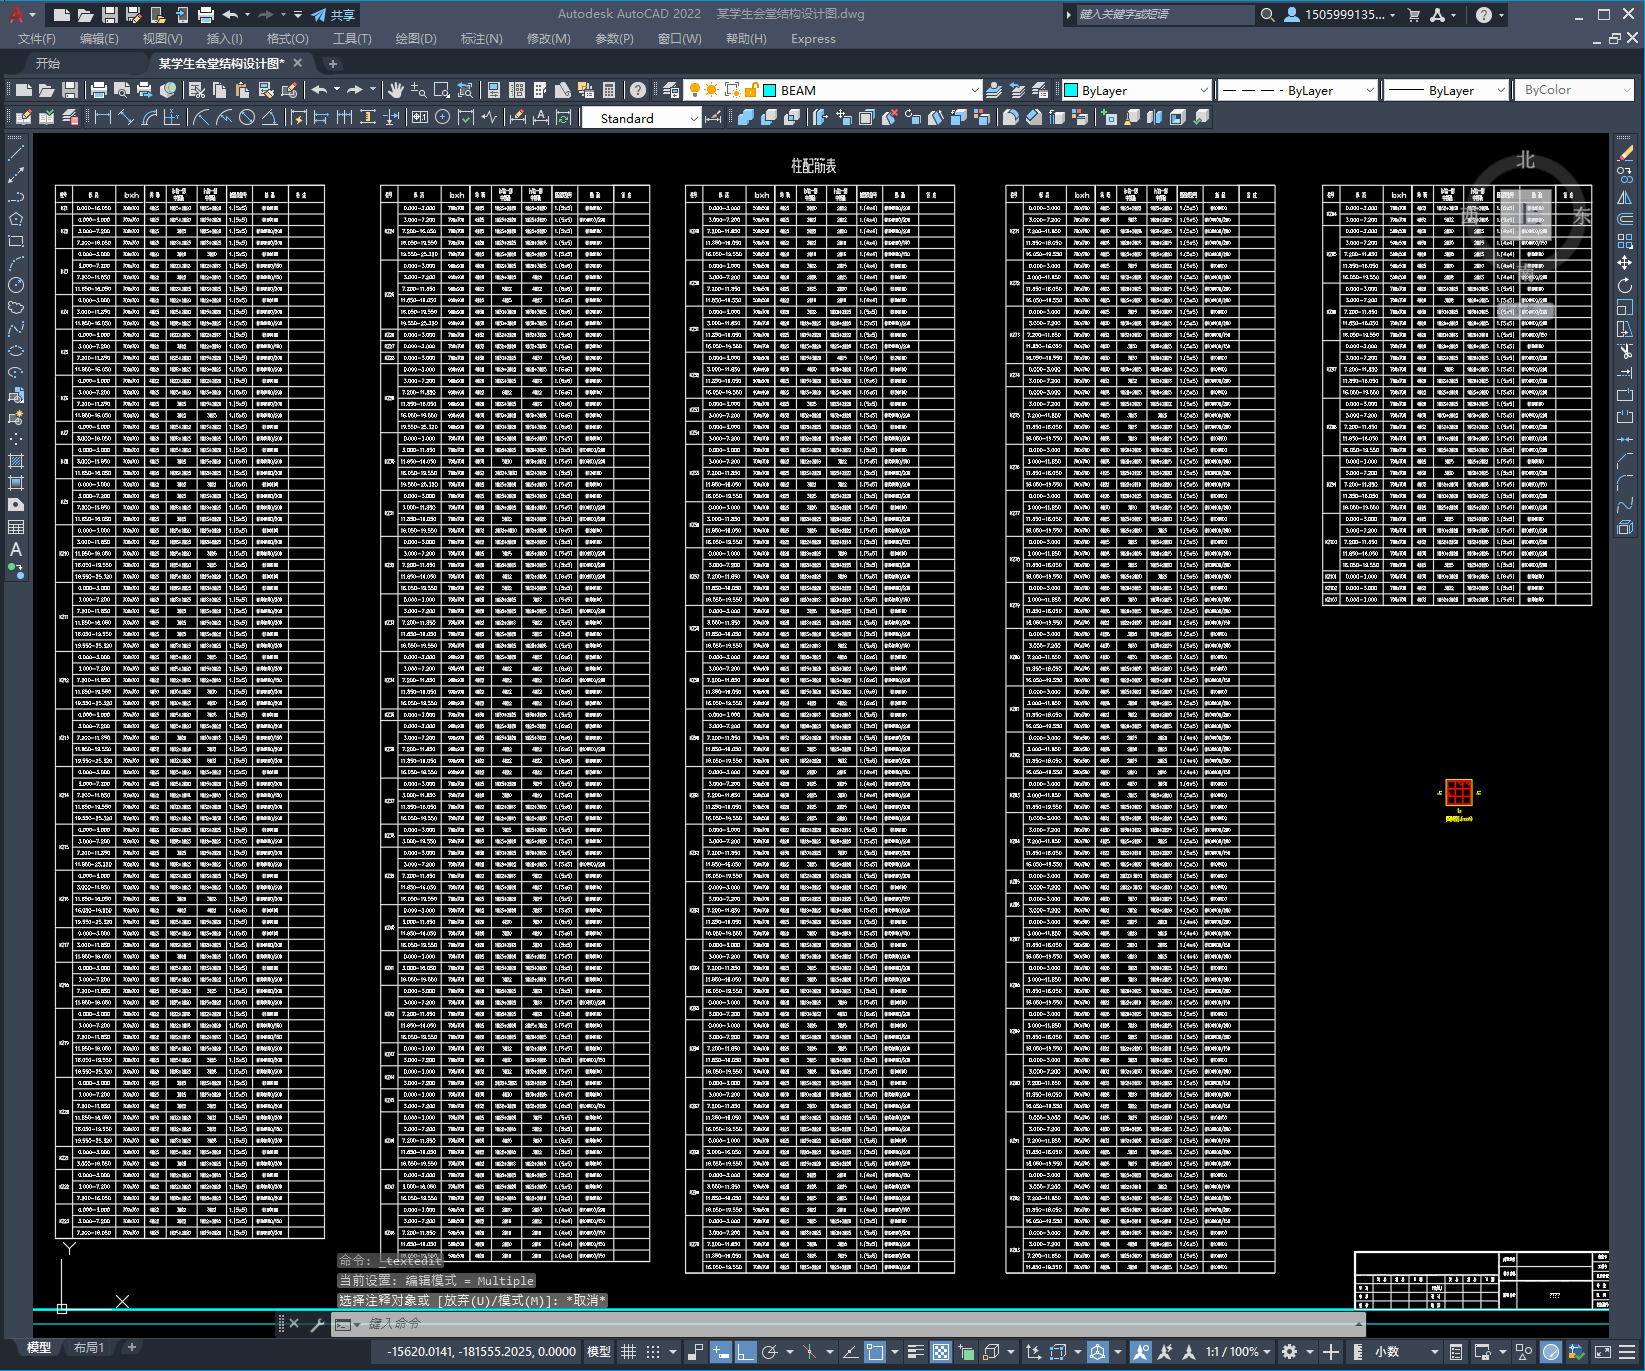This screenshot has height=1371, width=1645.
Task: Select the Rotate tool in modify toolbar
Action: pos(1625,285)
